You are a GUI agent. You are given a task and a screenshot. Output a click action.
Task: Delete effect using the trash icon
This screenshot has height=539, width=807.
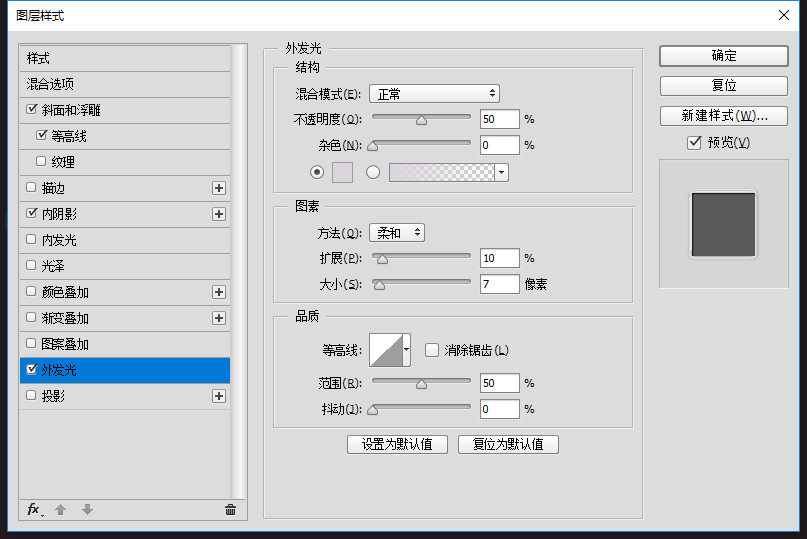tap(231, 510)
